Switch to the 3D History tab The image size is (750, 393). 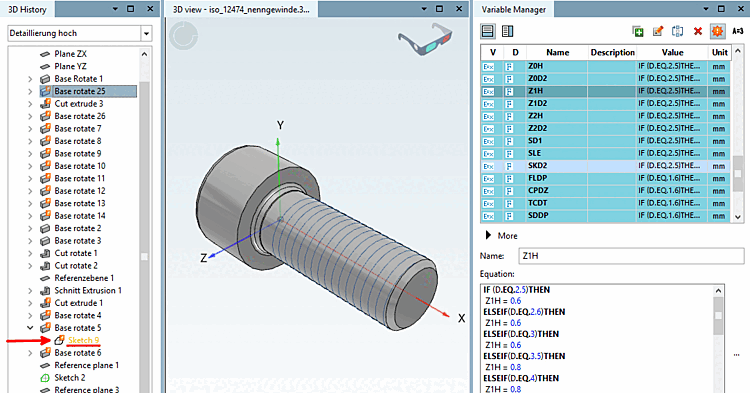(x=27, y=10)
